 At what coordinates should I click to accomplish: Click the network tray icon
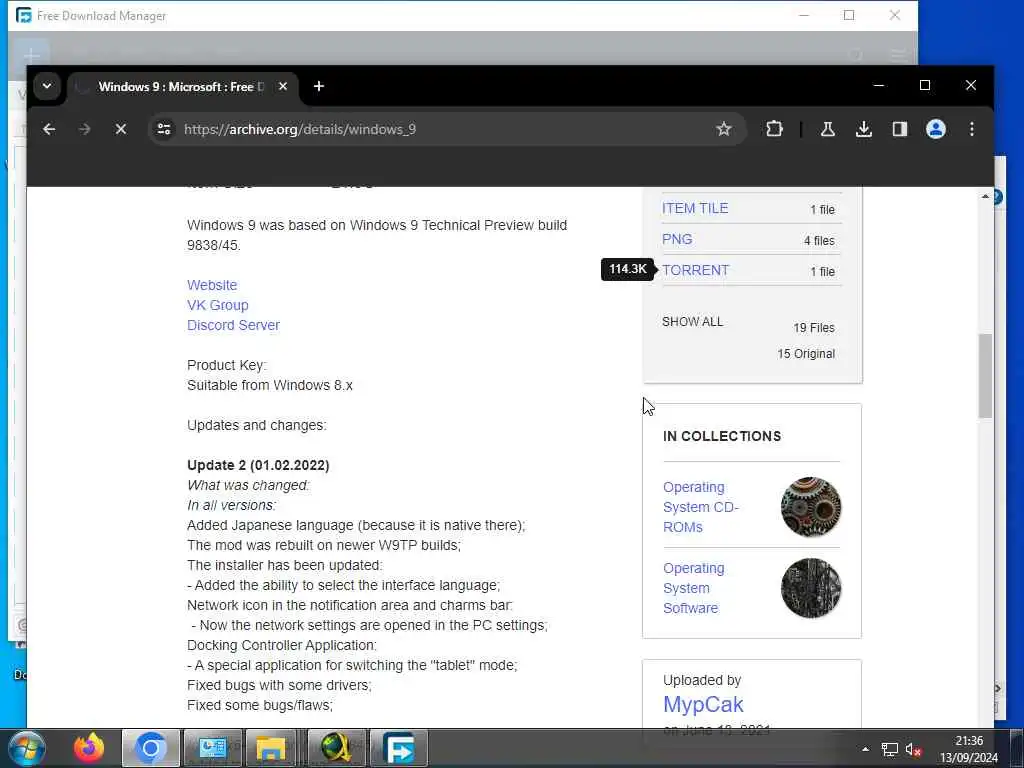click(x=889, y=749)
